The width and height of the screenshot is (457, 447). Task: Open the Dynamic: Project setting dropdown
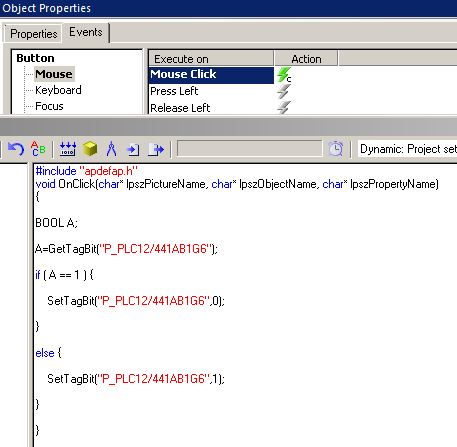[407, 149]
